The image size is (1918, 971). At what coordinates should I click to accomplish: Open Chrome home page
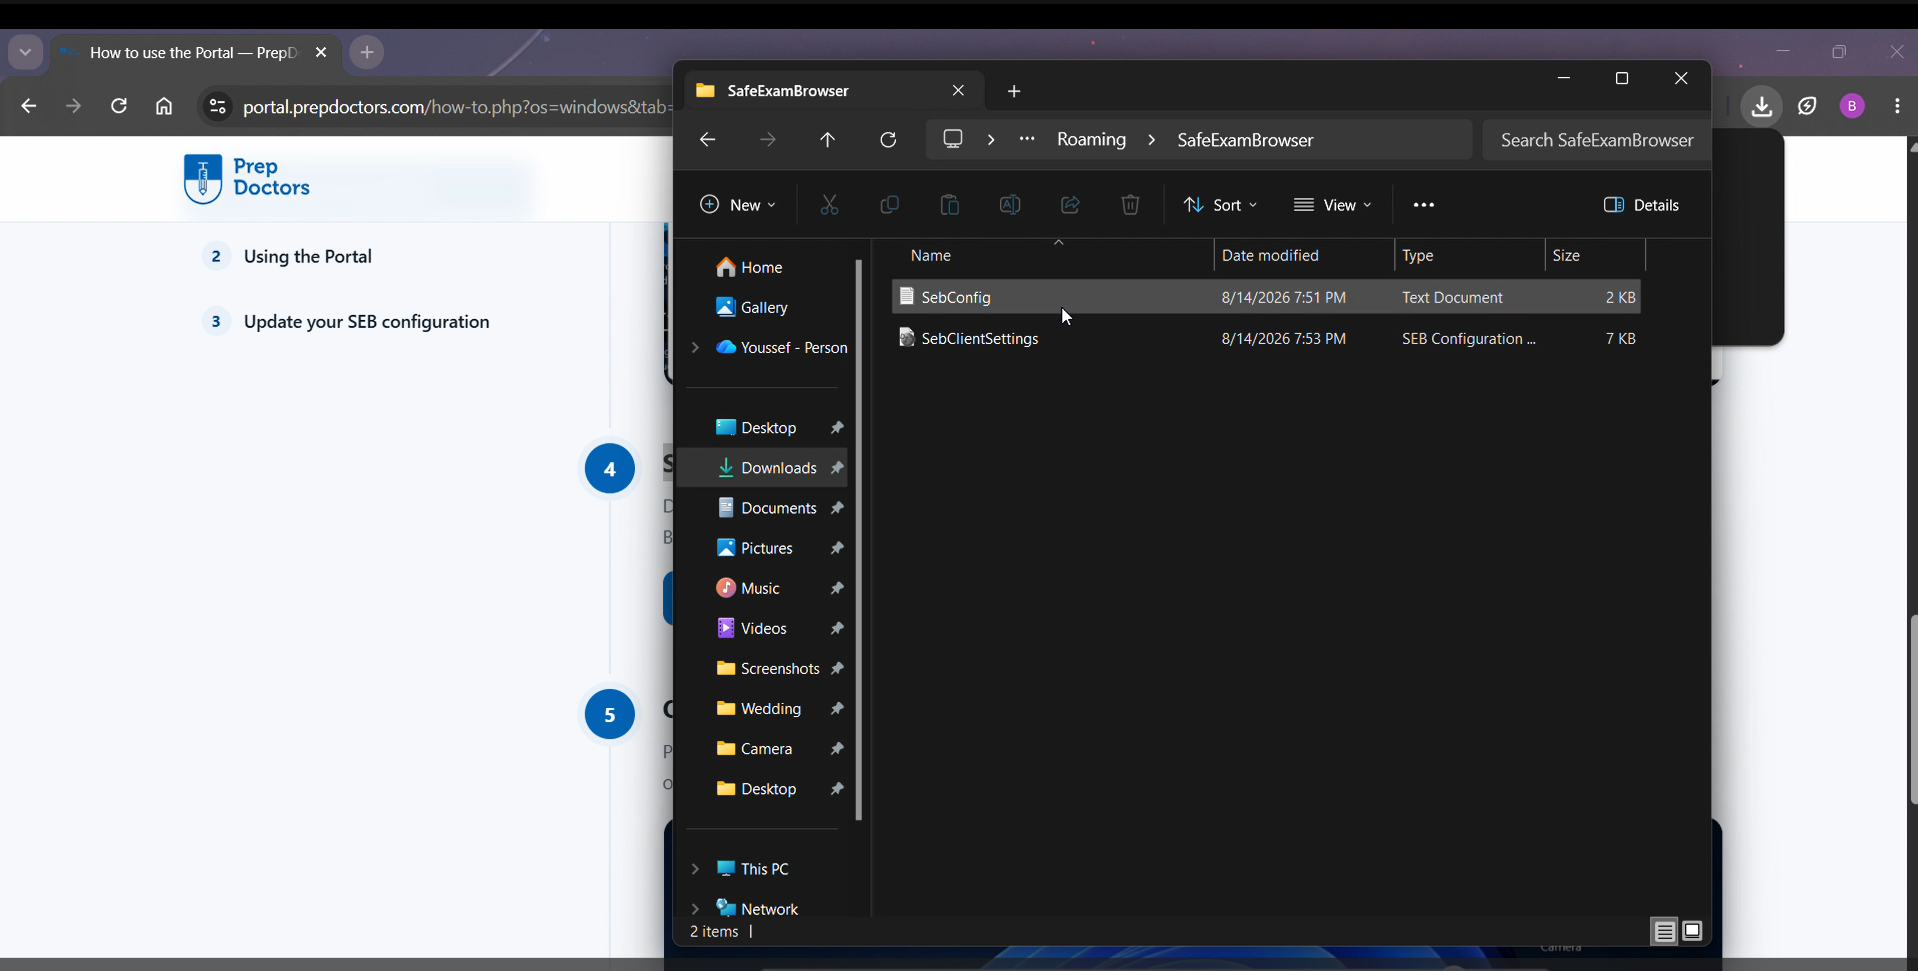click(164, 106)
